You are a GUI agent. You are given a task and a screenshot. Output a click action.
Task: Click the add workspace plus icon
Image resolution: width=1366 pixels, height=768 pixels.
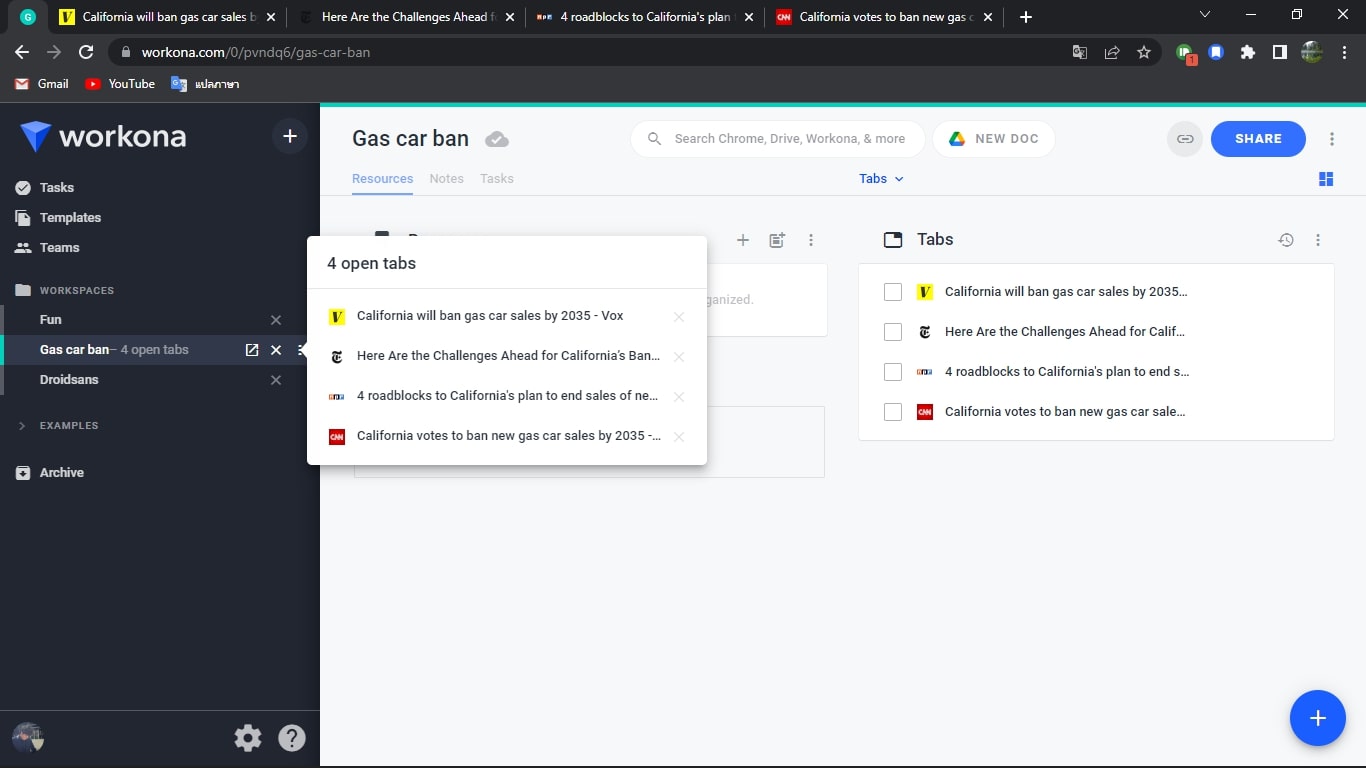click(290, 136)
